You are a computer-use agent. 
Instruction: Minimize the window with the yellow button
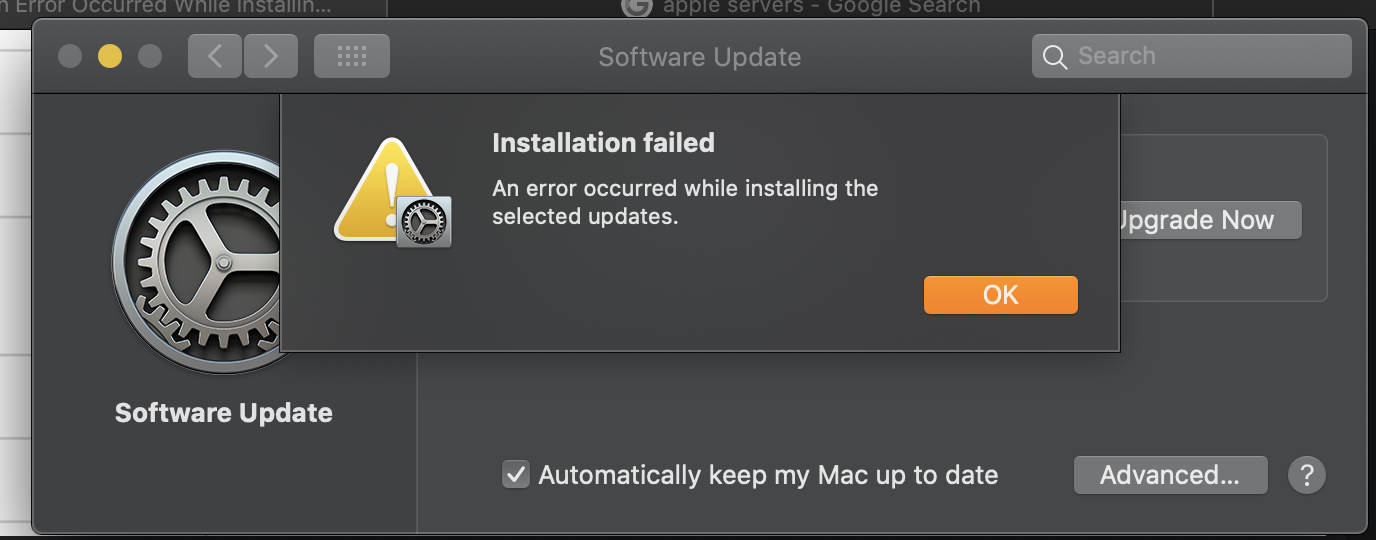(110, 56)
